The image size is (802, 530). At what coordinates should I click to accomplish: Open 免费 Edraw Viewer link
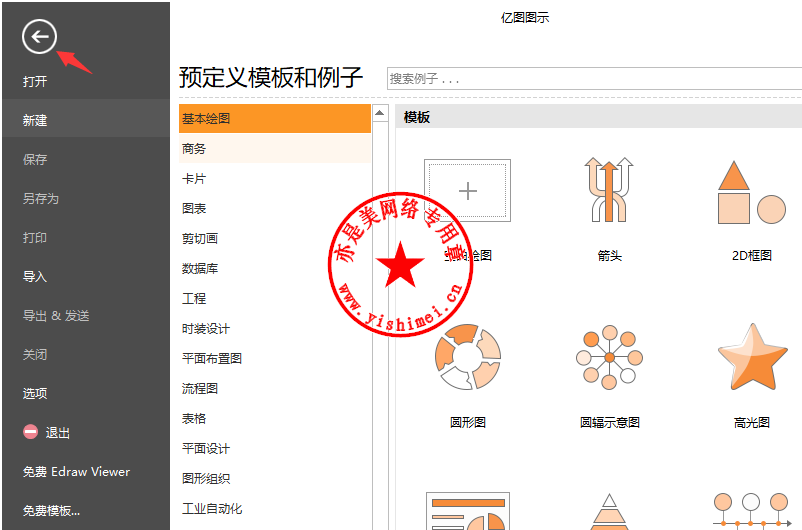pyautogui.click(x=76, y=472)
